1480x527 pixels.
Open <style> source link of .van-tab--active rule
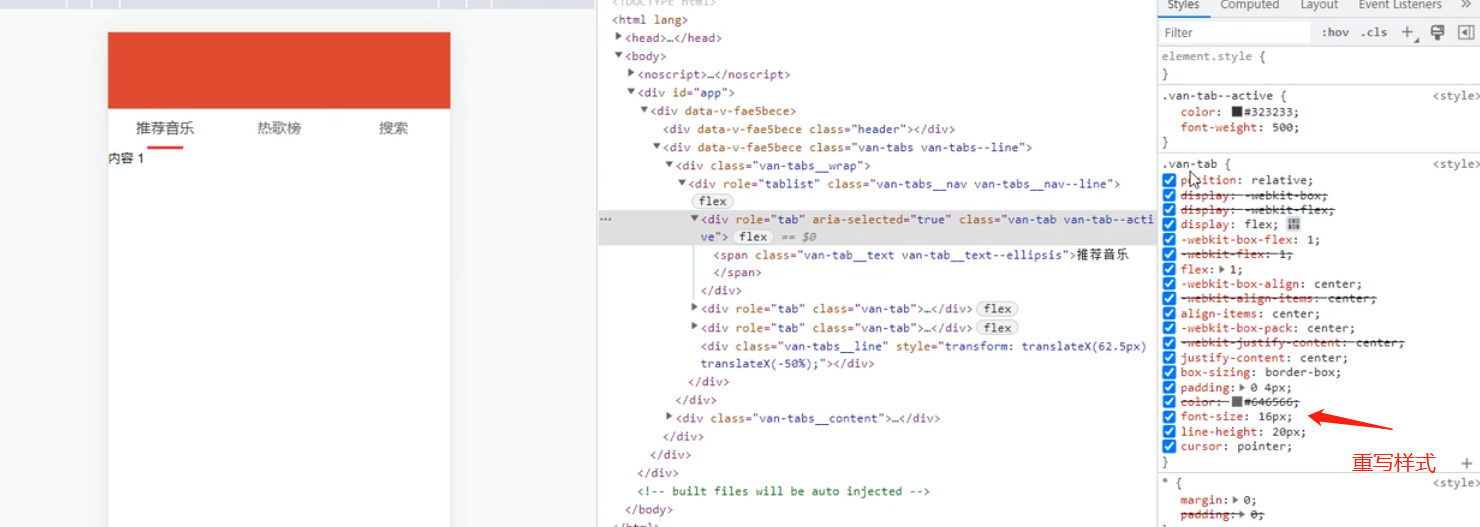pos(1455,96)
